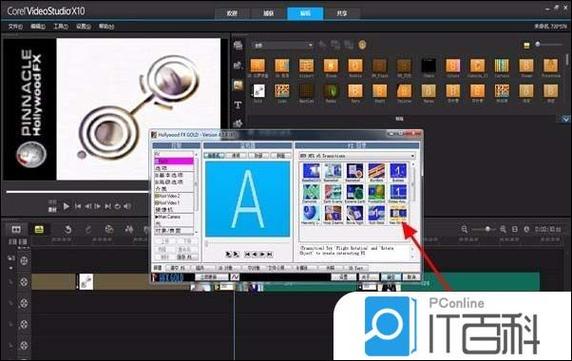Open the Sound Mixer icon
The width and height of the screenshot is (572, 361).
[x=129, y=229]
